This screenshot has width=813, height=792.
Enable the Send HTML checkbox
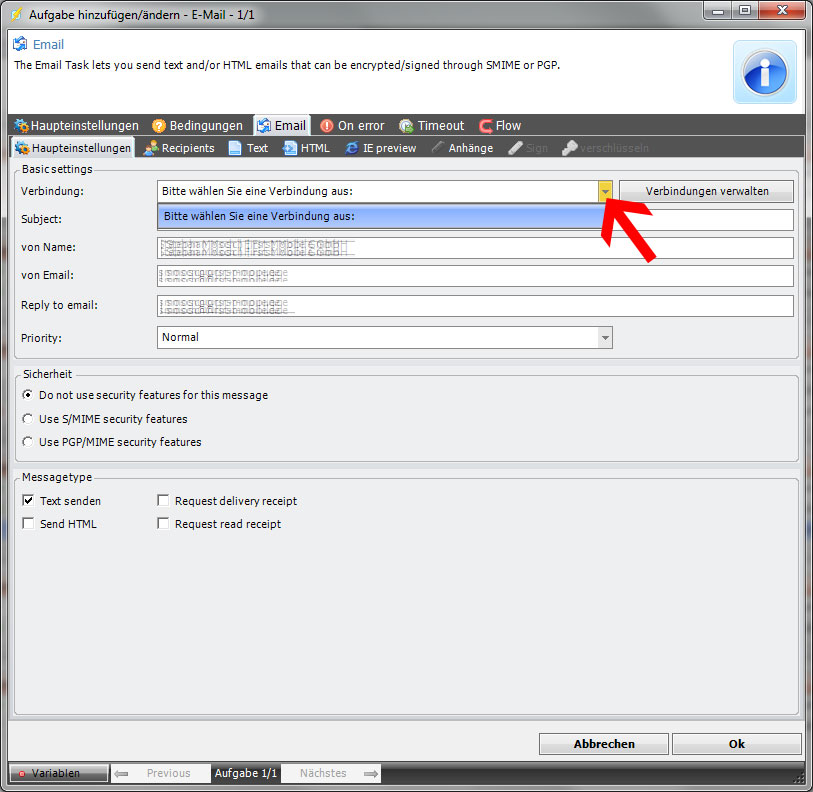28,524
